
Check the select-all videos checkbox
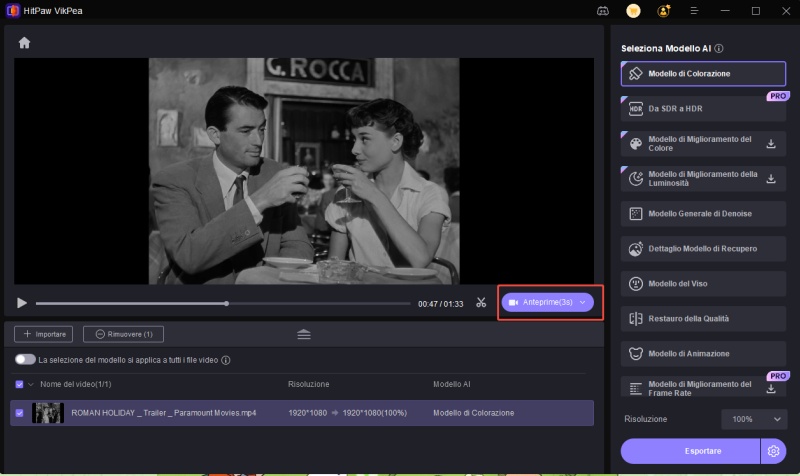coord(19,384)
